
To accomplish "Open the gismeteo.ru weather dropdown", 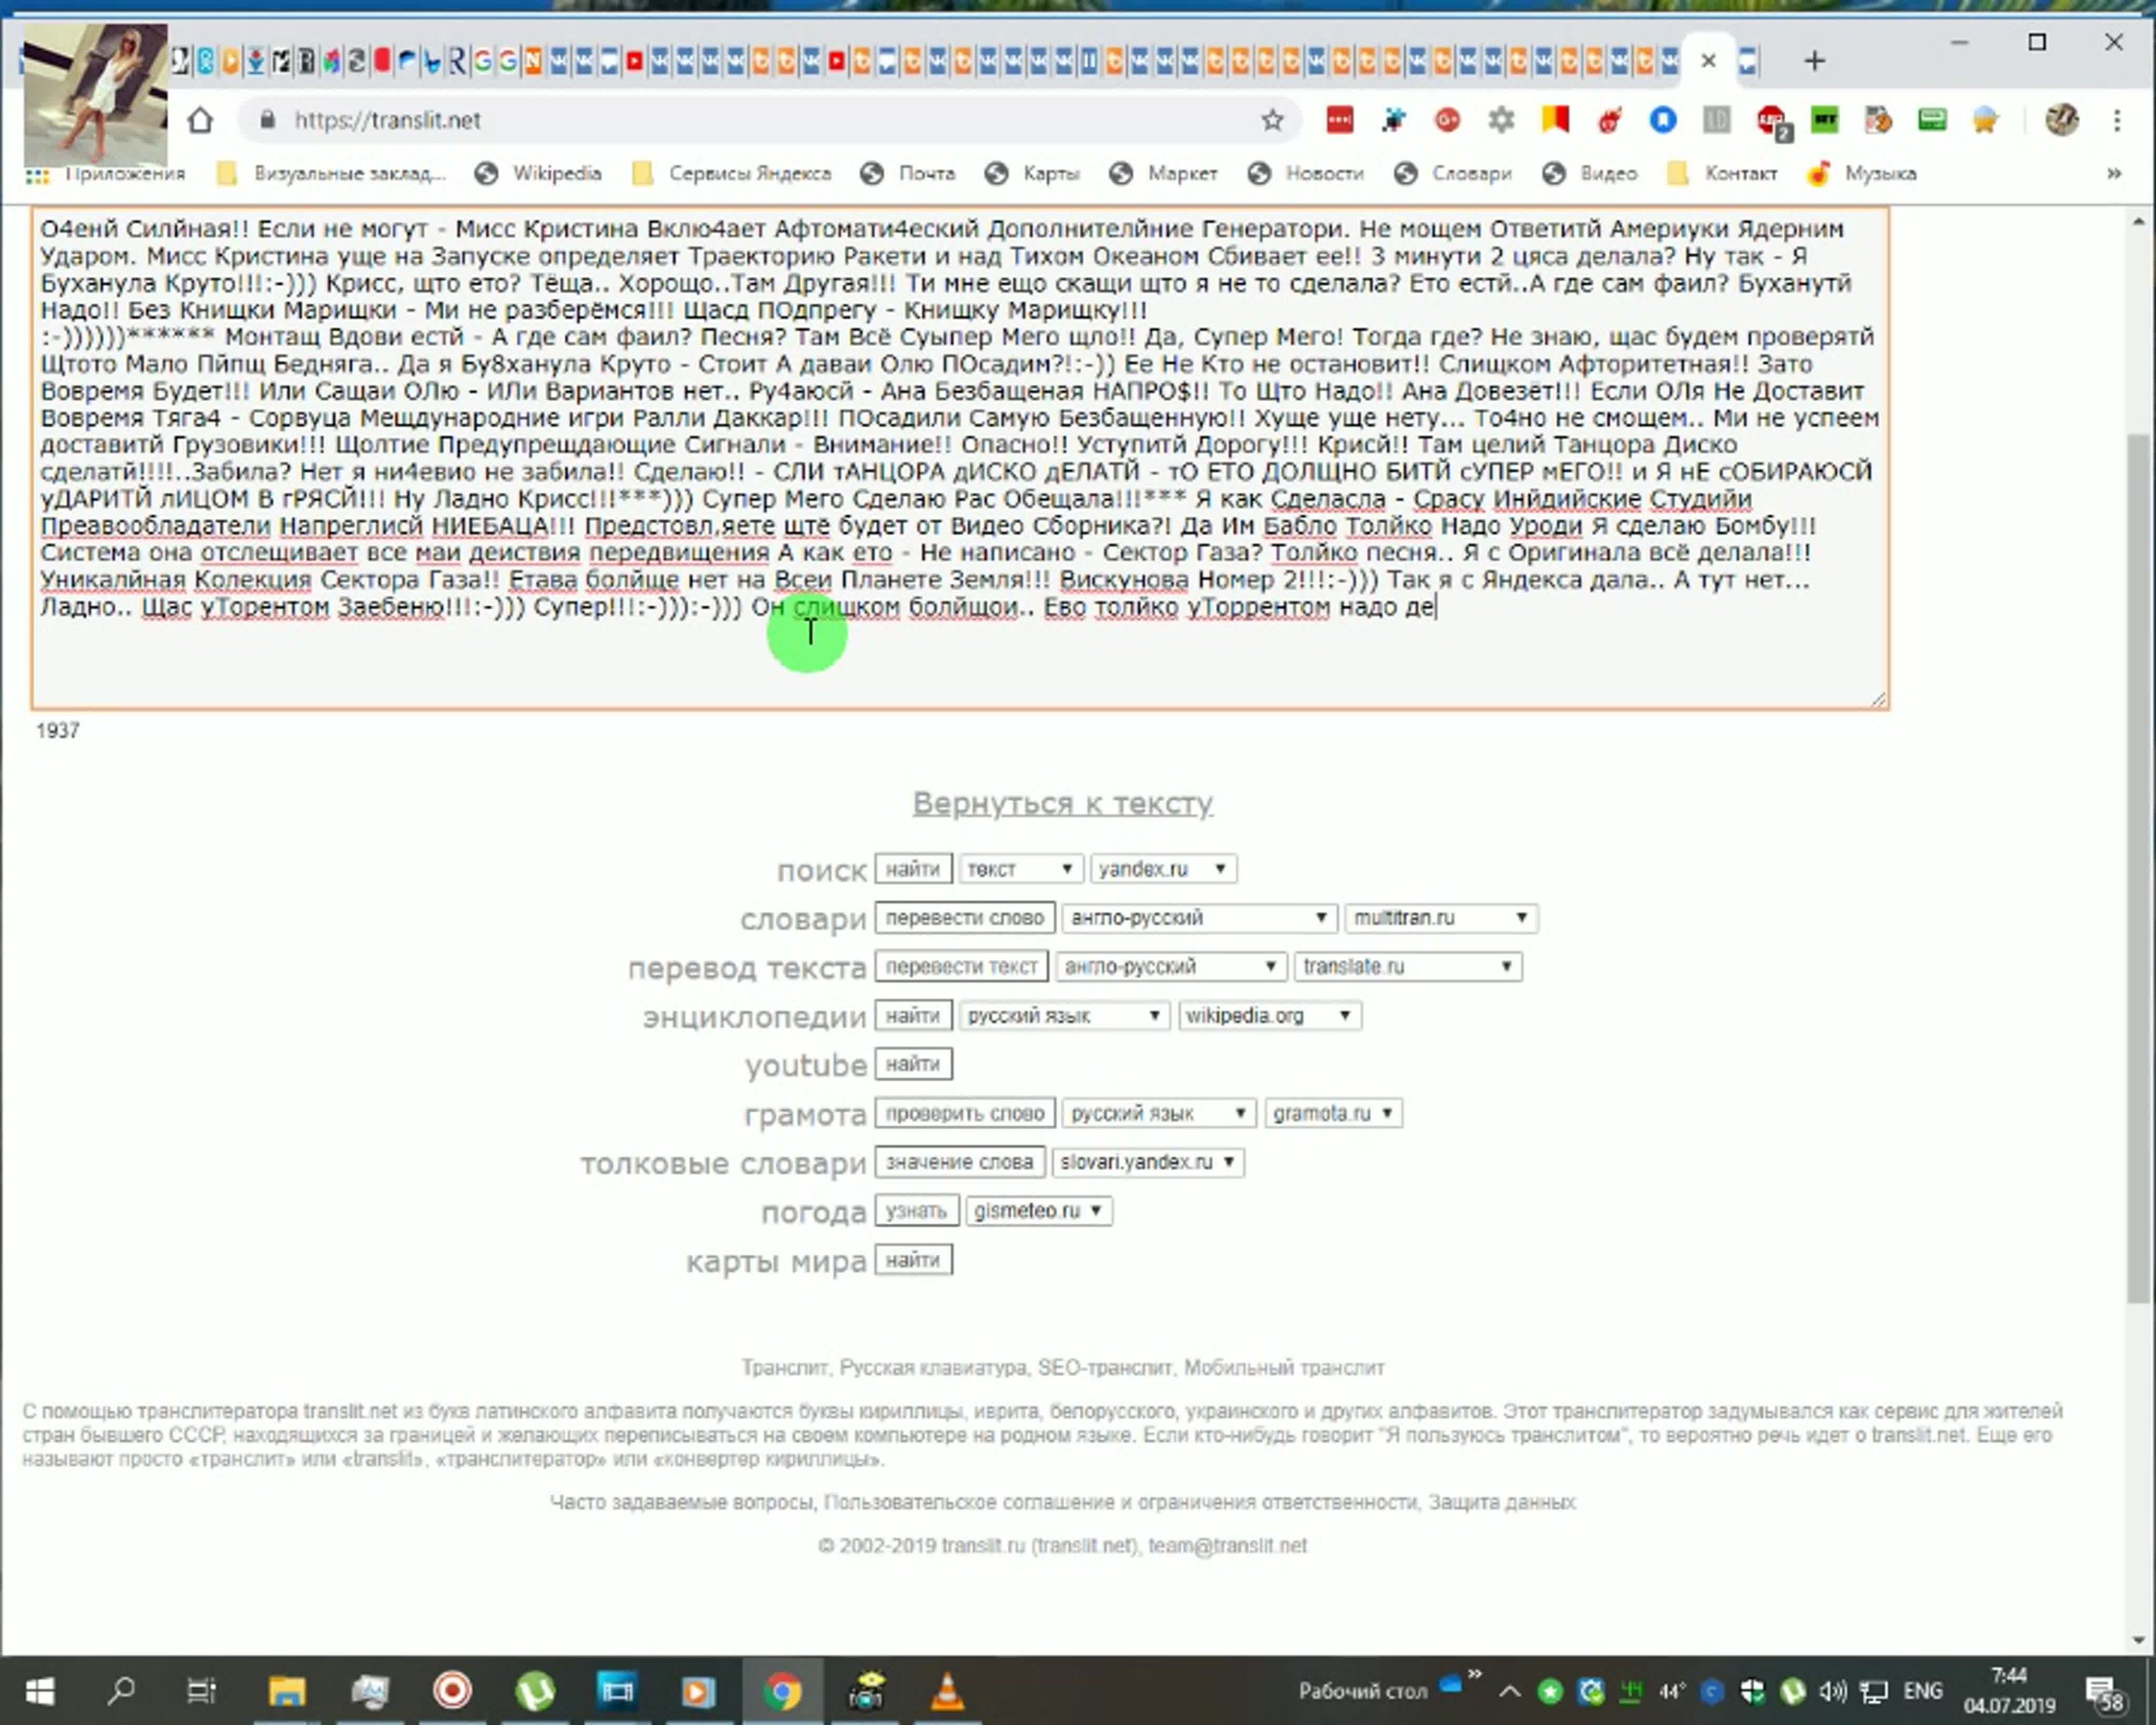I will (x=1038, y=1211).
